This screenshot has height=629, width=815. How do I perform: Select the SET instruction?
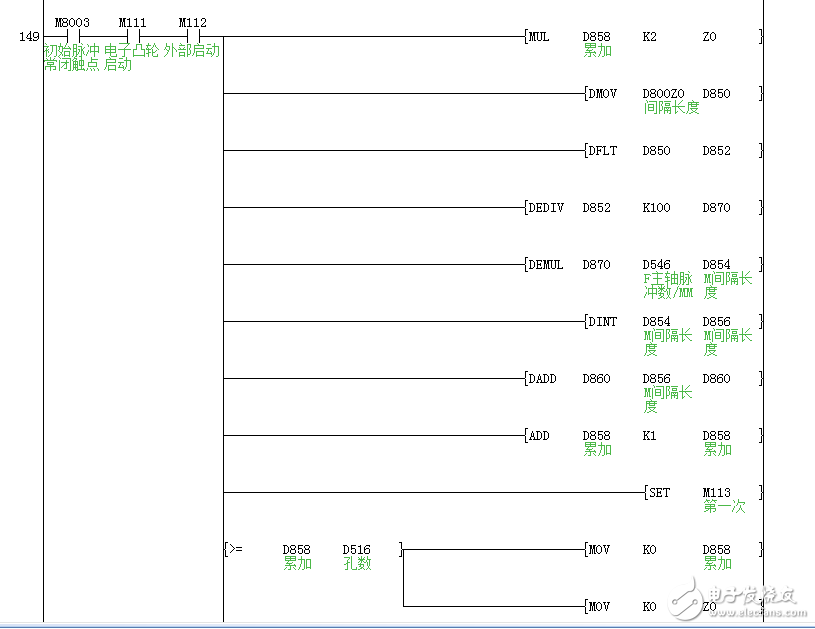660,492
